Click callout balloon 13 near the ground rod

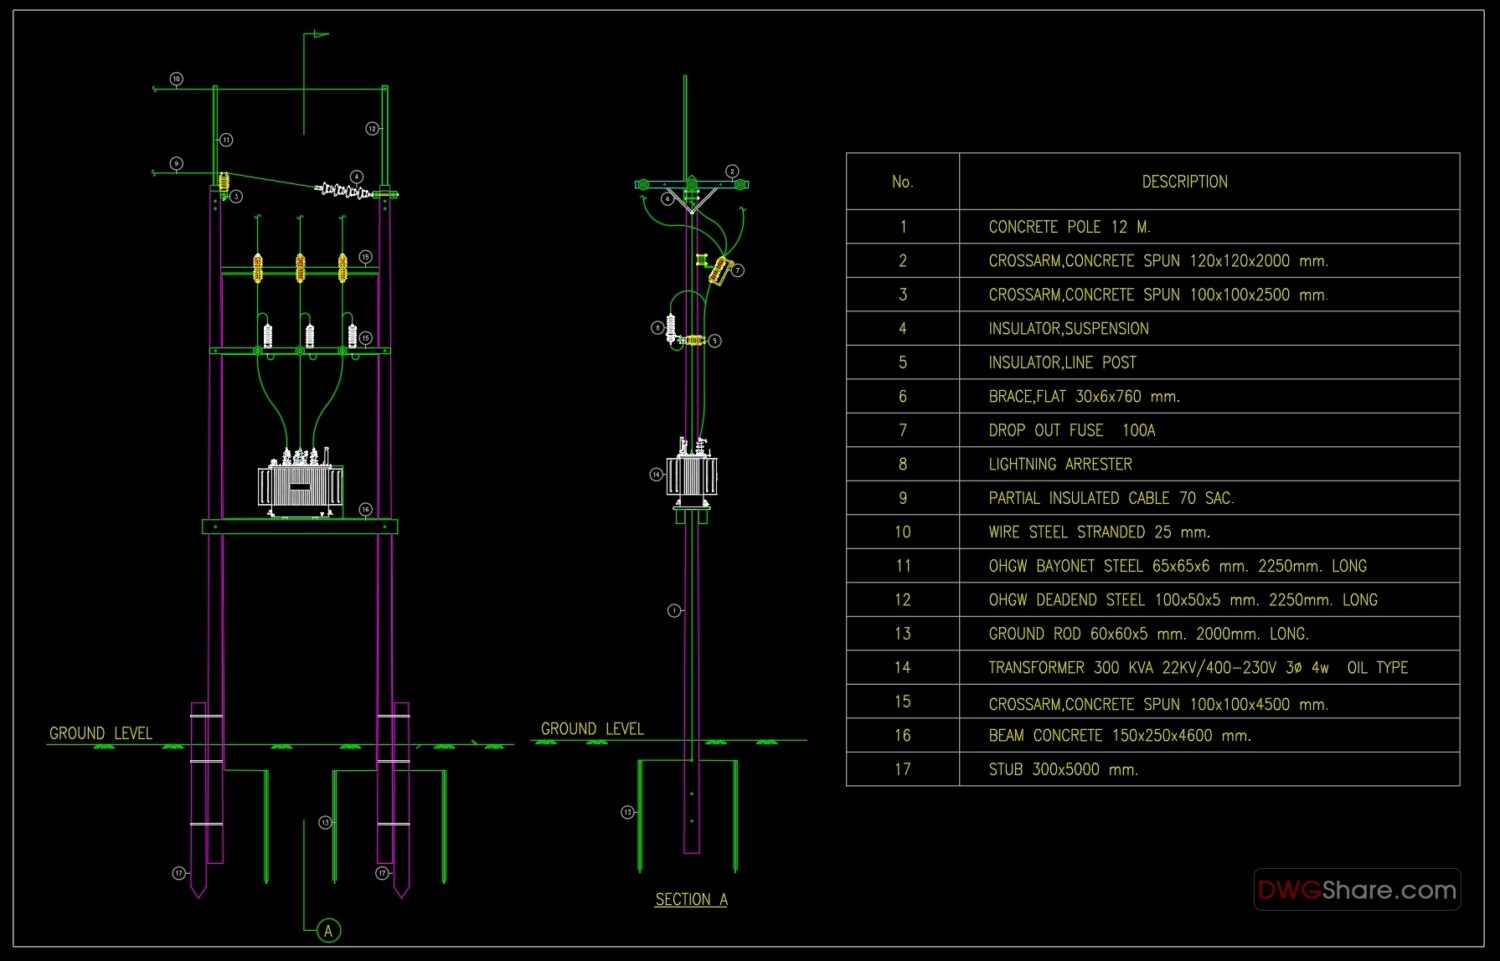[325, 822]
